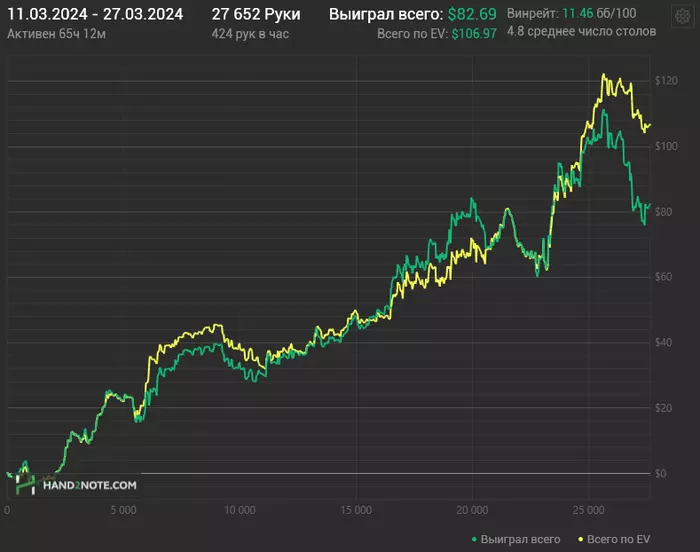Click the 10 000 x-axis label

tap(240, 510)
